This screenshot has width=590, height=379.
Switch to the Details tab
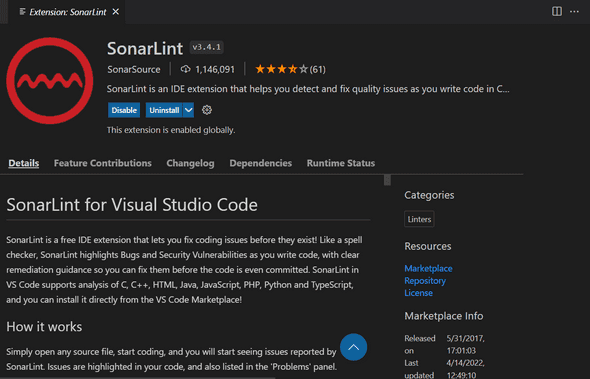(x=24, y=163)
